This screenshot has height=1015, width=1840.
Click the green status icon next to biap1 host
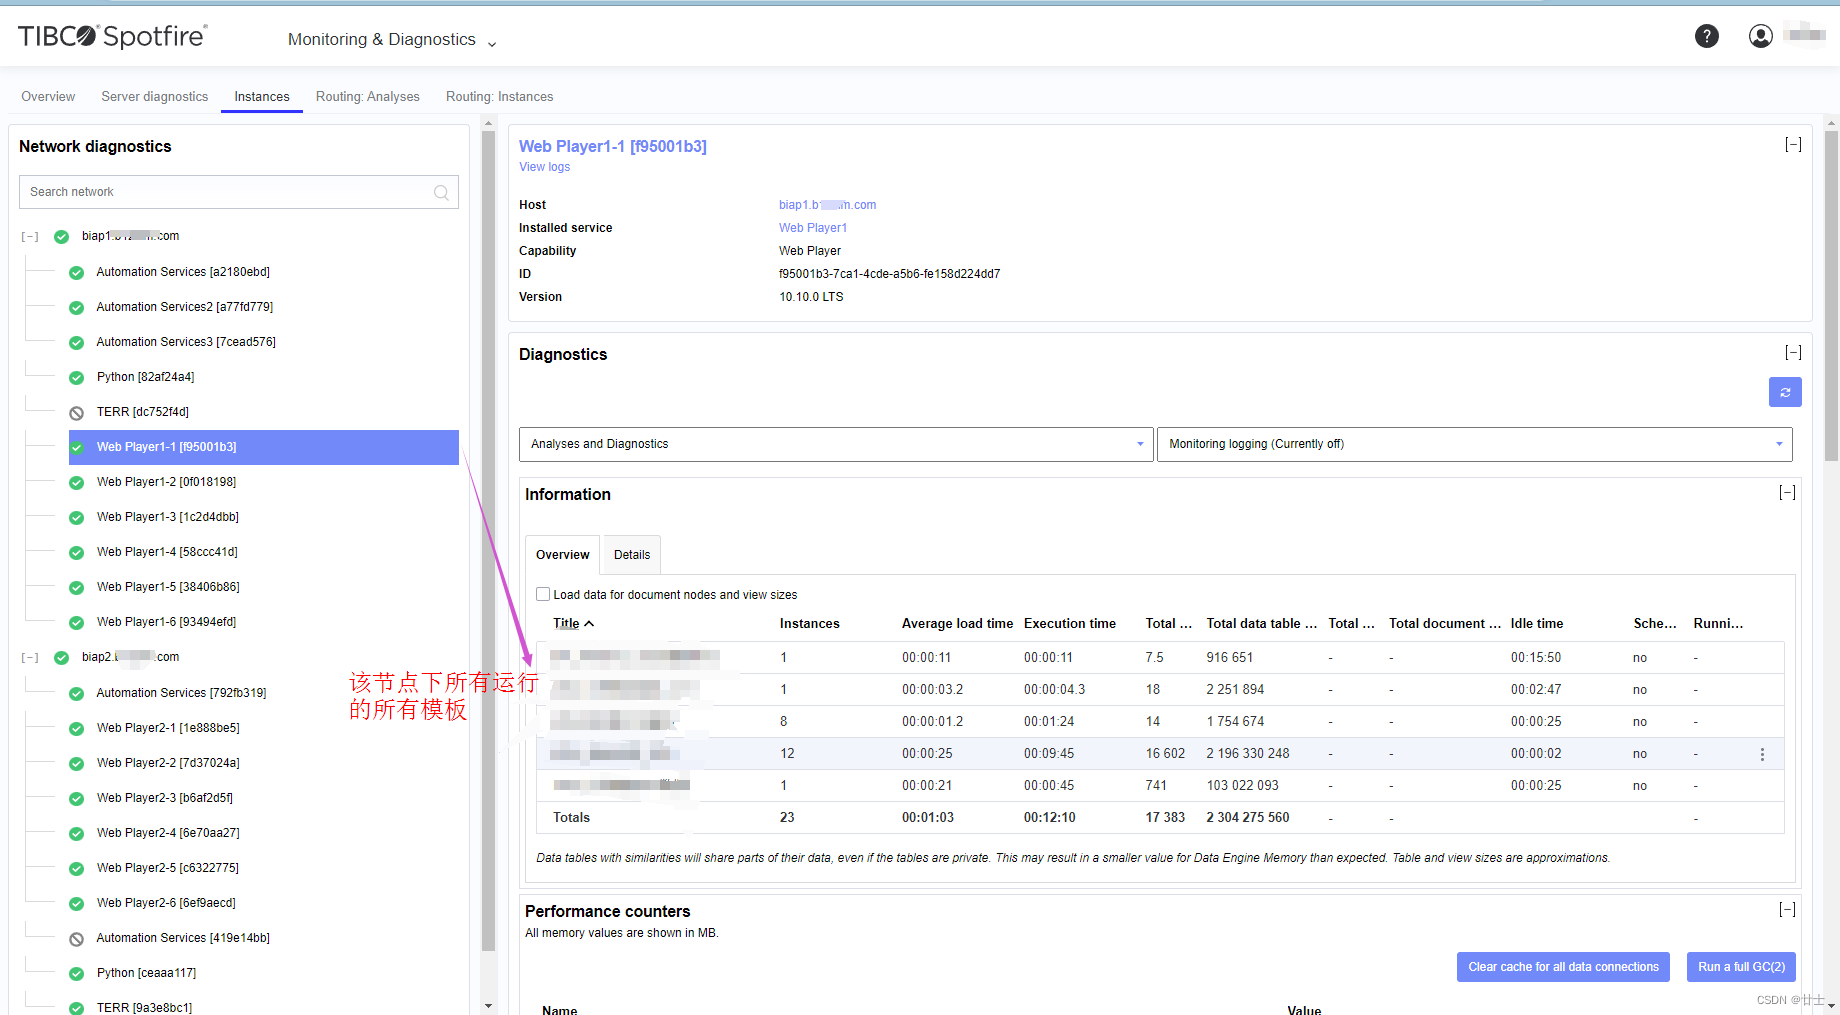click(x=61, y=236)
